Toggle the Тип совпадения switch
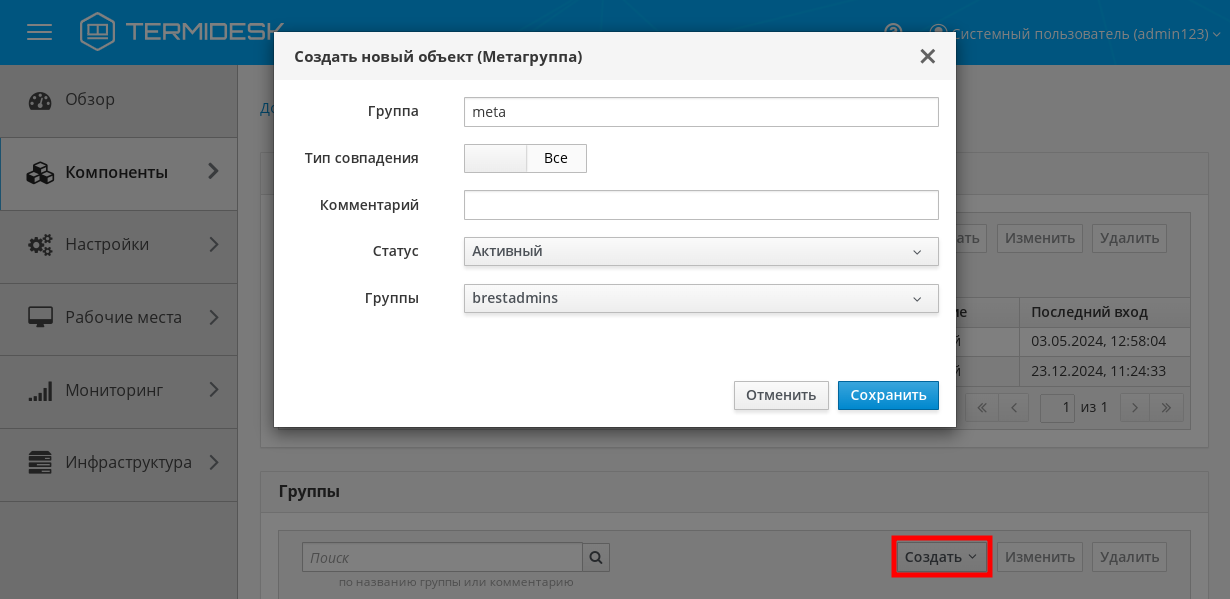Viewport: 1230px width, 599px height. [x=525, y=158]
